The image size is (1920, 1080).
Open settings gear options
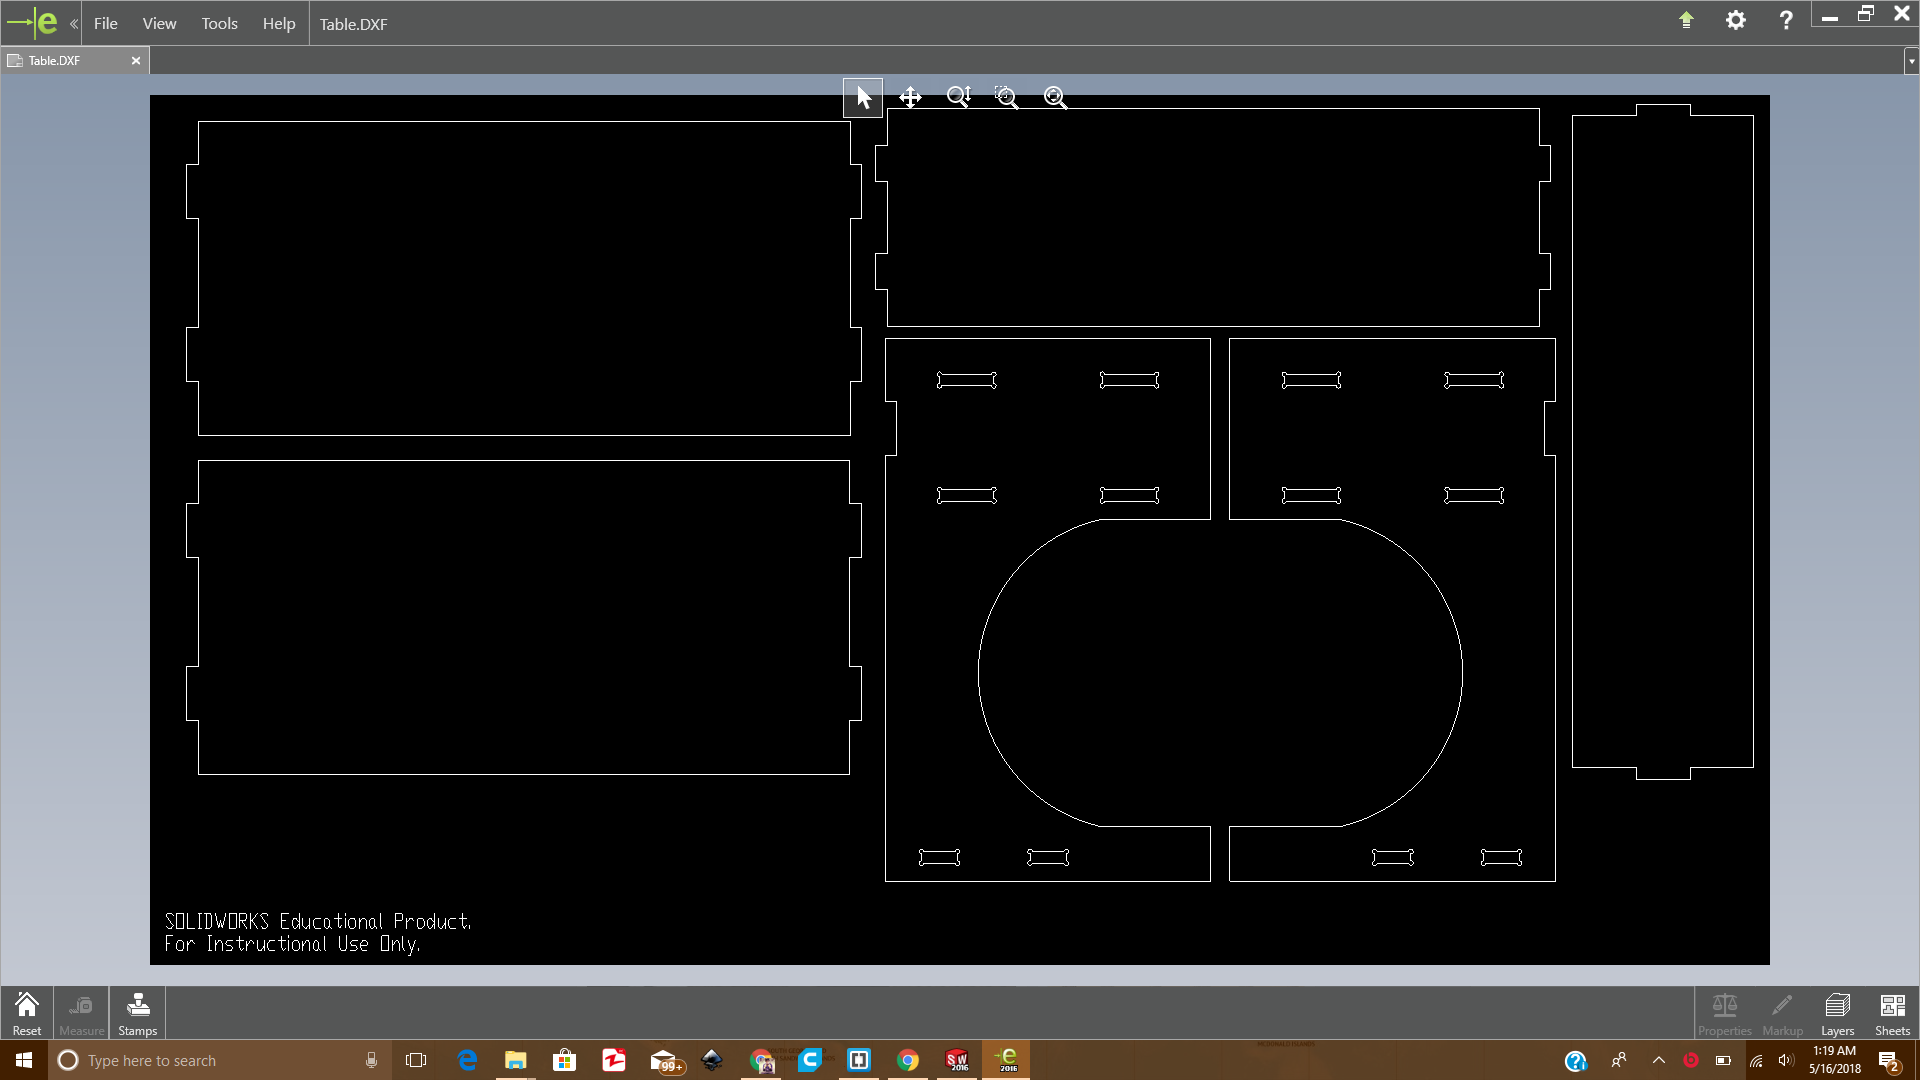1736,20
